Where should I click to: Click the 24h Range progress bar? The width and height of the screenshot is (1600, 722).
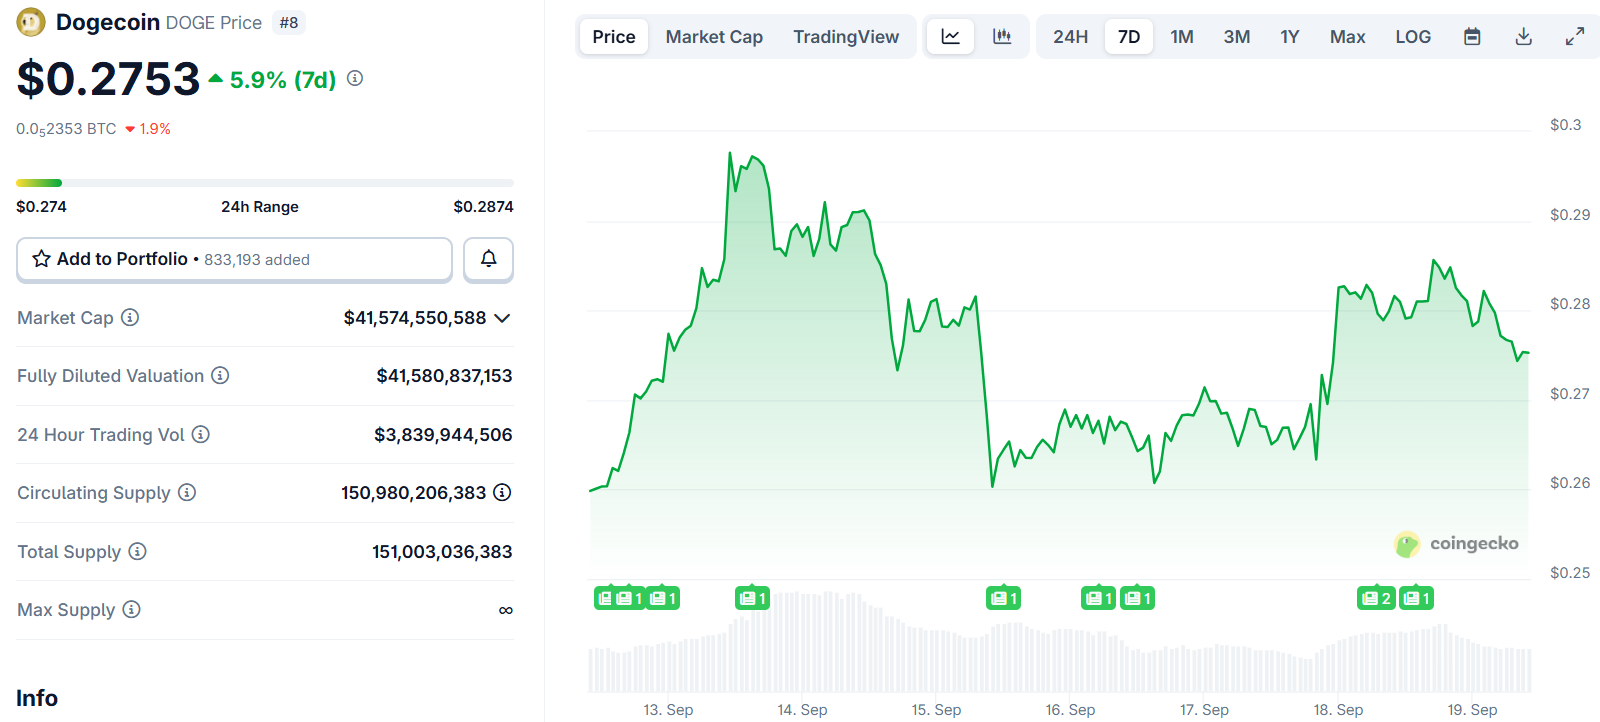pos(265,183)
